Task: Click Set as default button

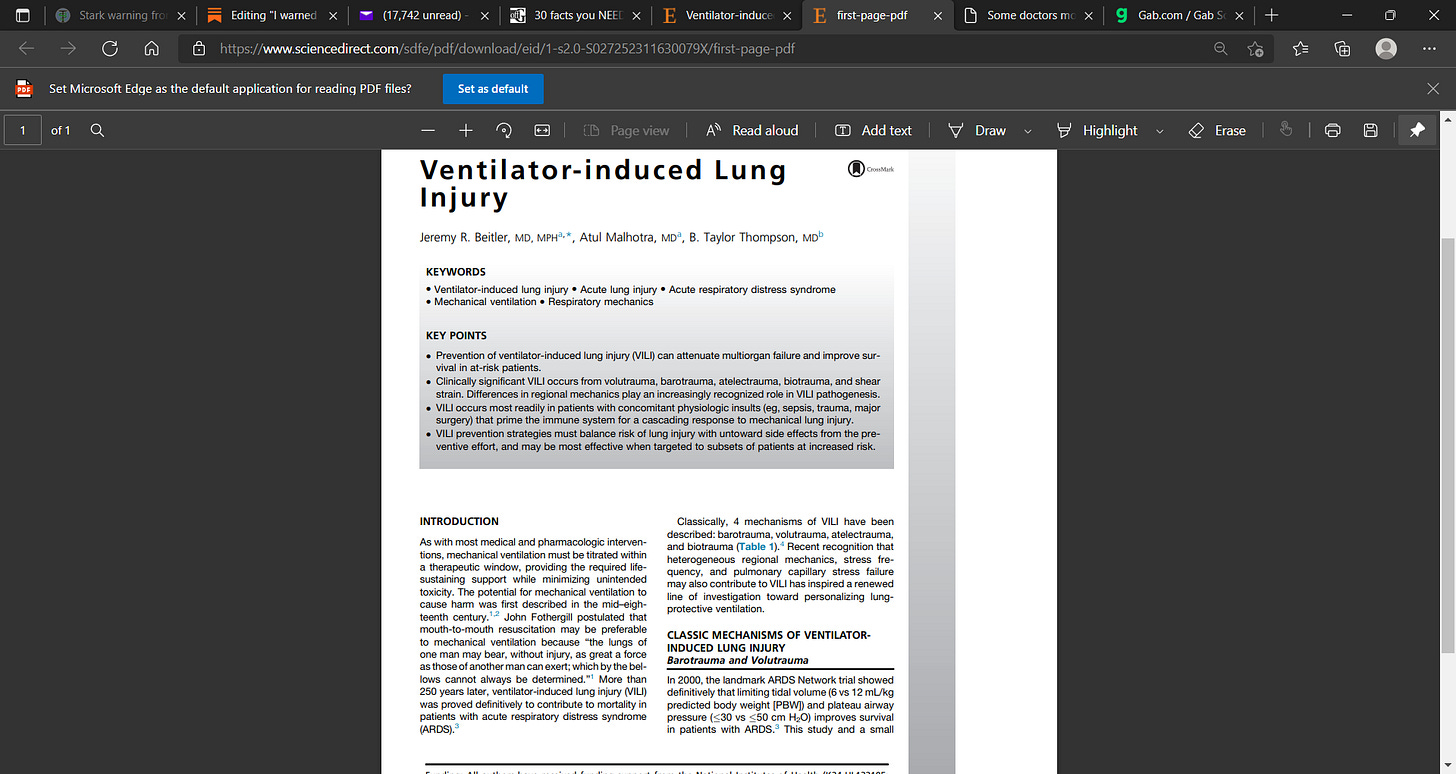Action: pos(493,88)
